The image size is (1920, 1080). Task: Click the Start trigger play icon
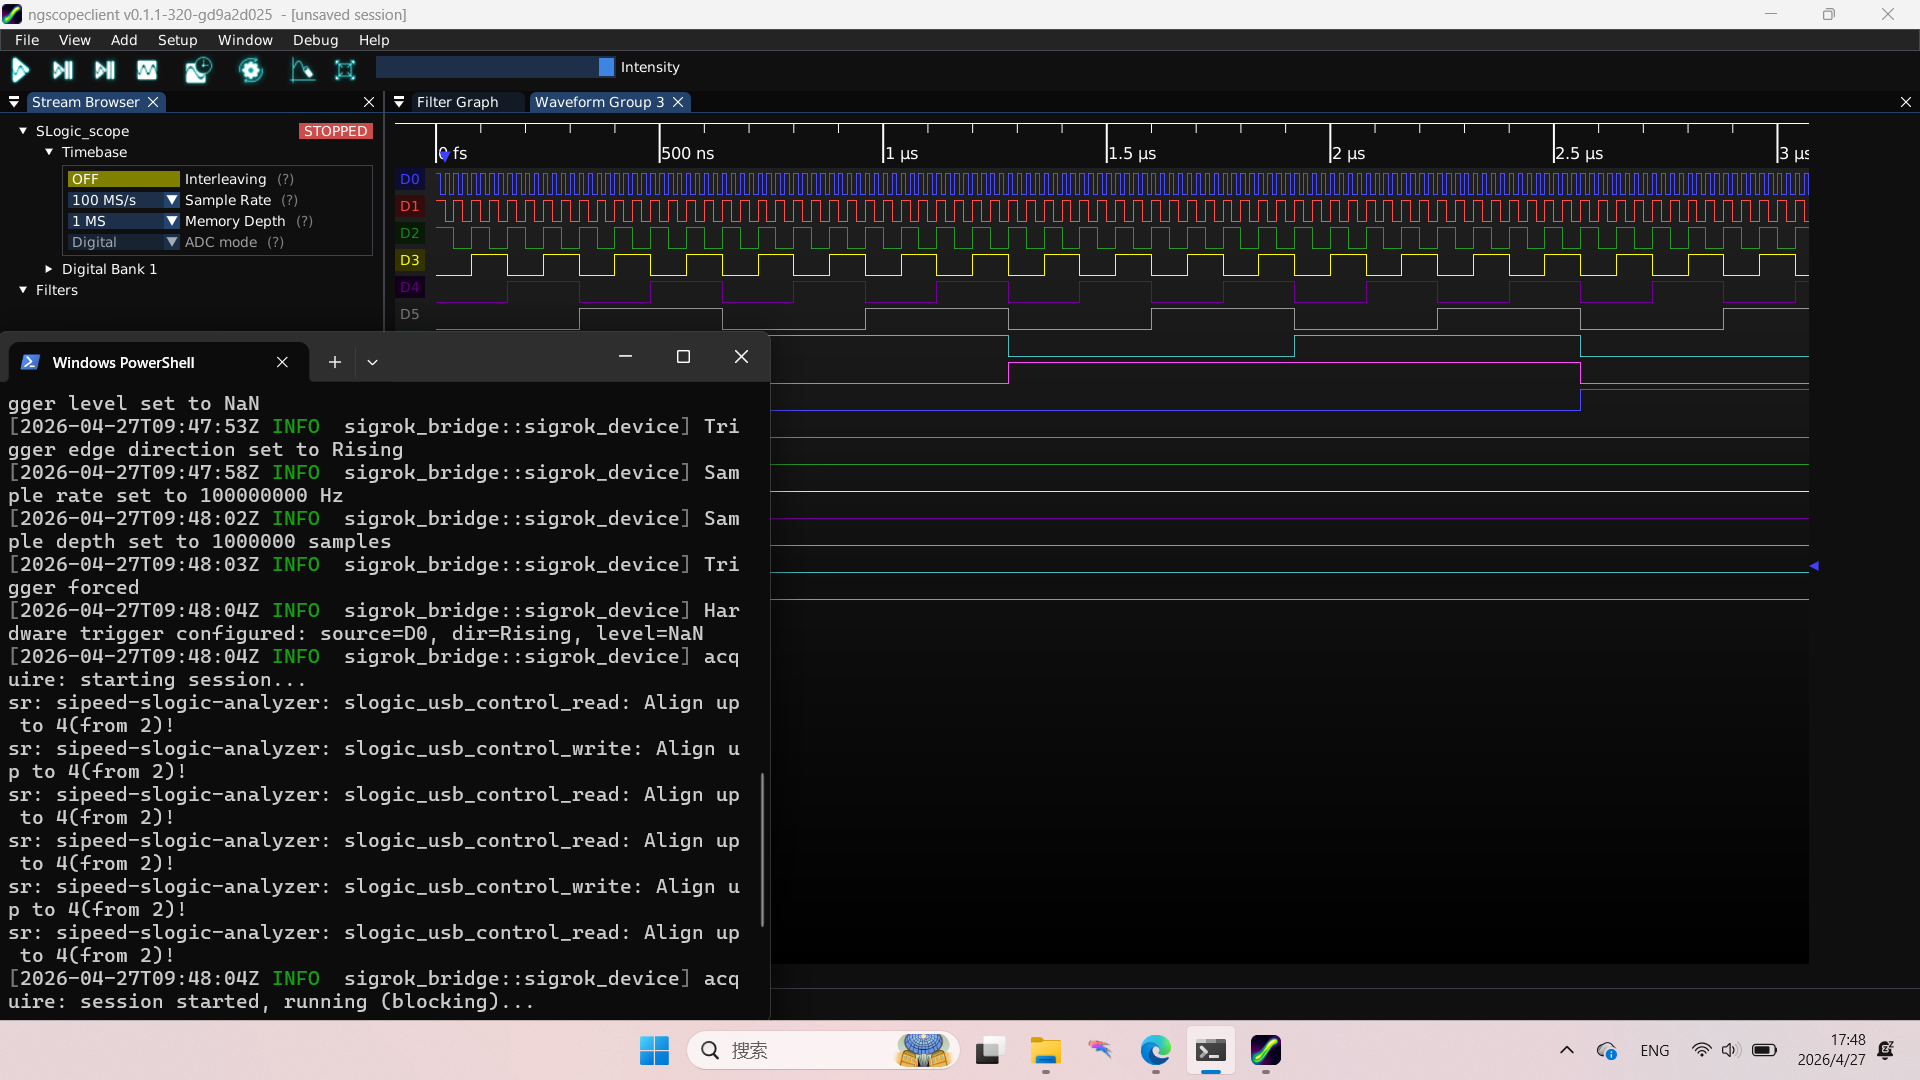point(20,70)
